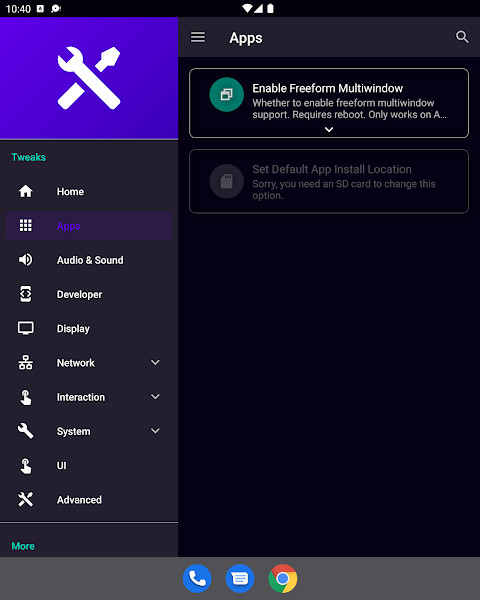This screenshot has height=600, width=480.
Task: Expand the Network submenu chevron
Action: (x=155, y=362)
